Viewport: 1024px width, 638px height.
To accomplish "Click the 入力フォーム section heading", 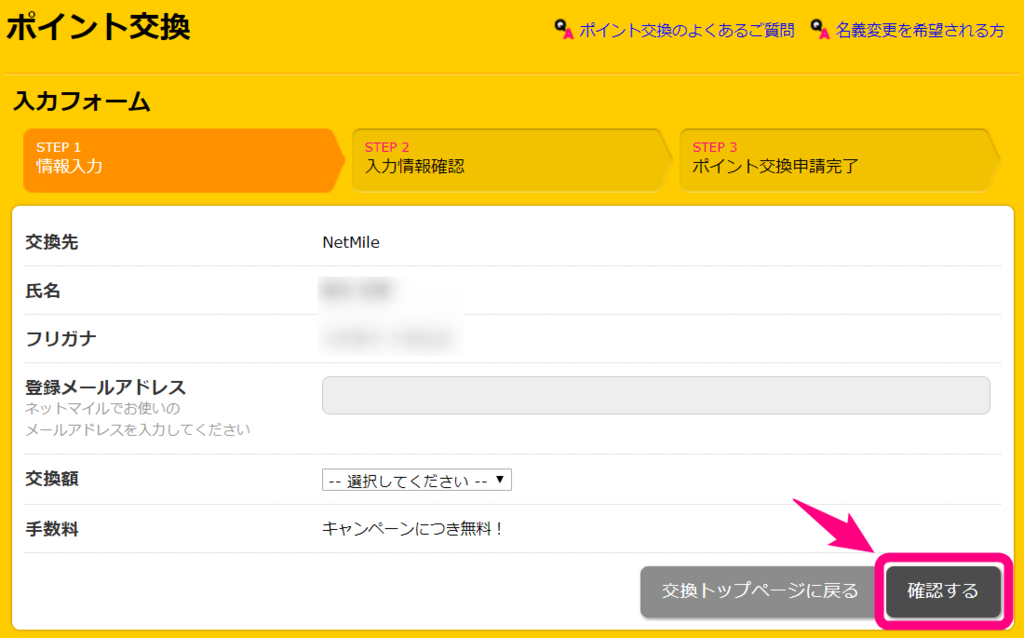I will tap(82, 101).
